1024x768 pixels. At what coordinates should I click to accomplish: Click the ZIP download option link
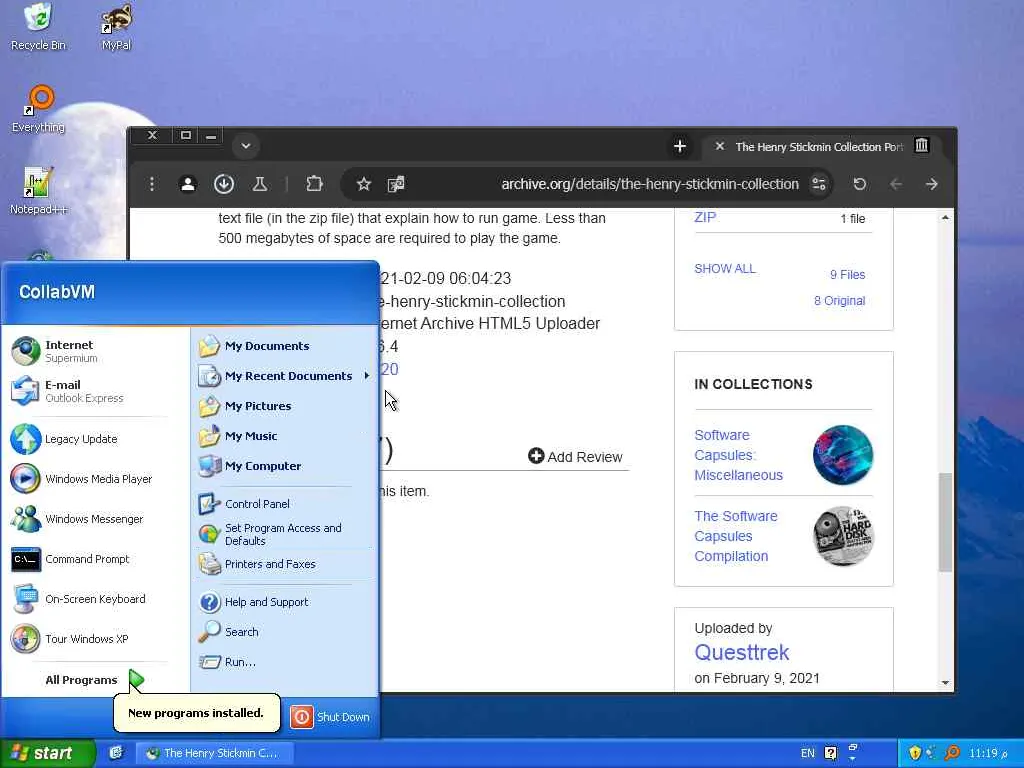click(705, 217)
